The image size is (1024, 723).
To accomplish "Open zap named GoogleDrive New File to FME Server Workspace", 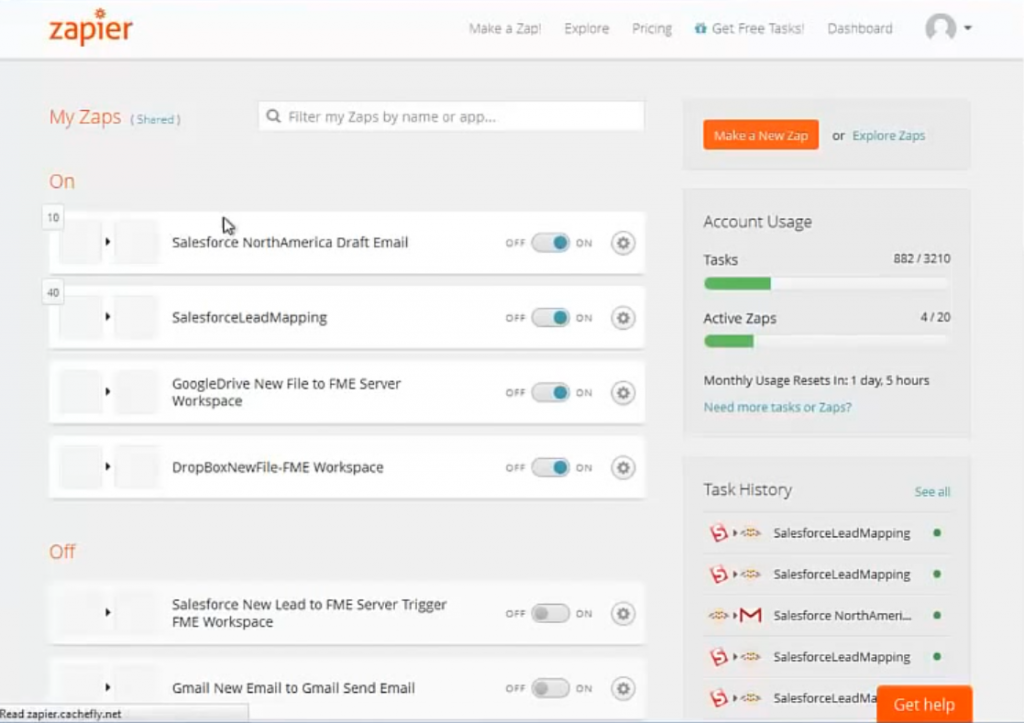I will (286, 392).
